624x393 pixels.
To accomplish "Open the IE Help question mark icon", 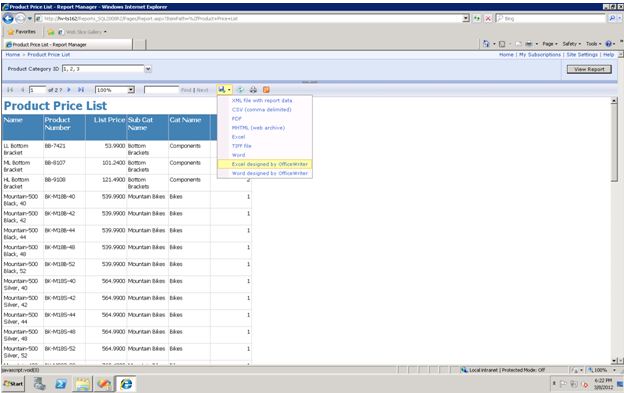I will [608, 44].
